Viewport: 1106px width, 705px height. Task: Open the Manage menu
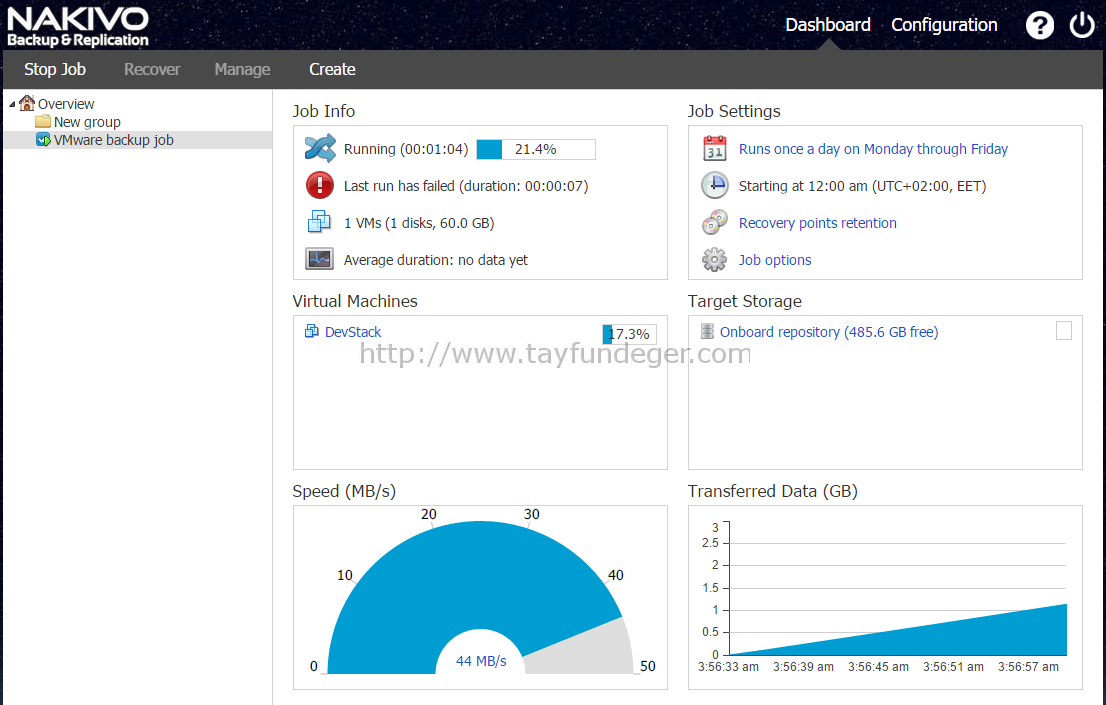pos(242,69)
